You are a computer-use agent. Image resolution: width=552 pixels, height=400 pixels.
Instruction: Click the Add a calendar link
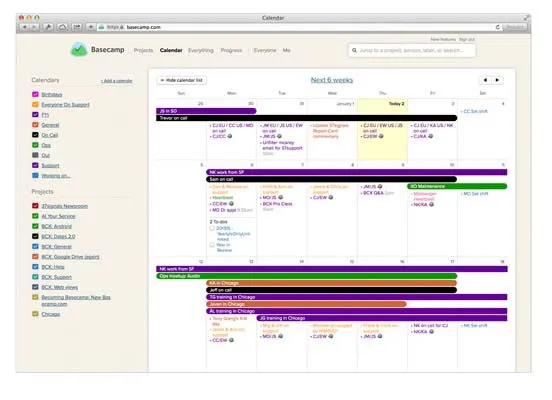(x=117, y=81)
